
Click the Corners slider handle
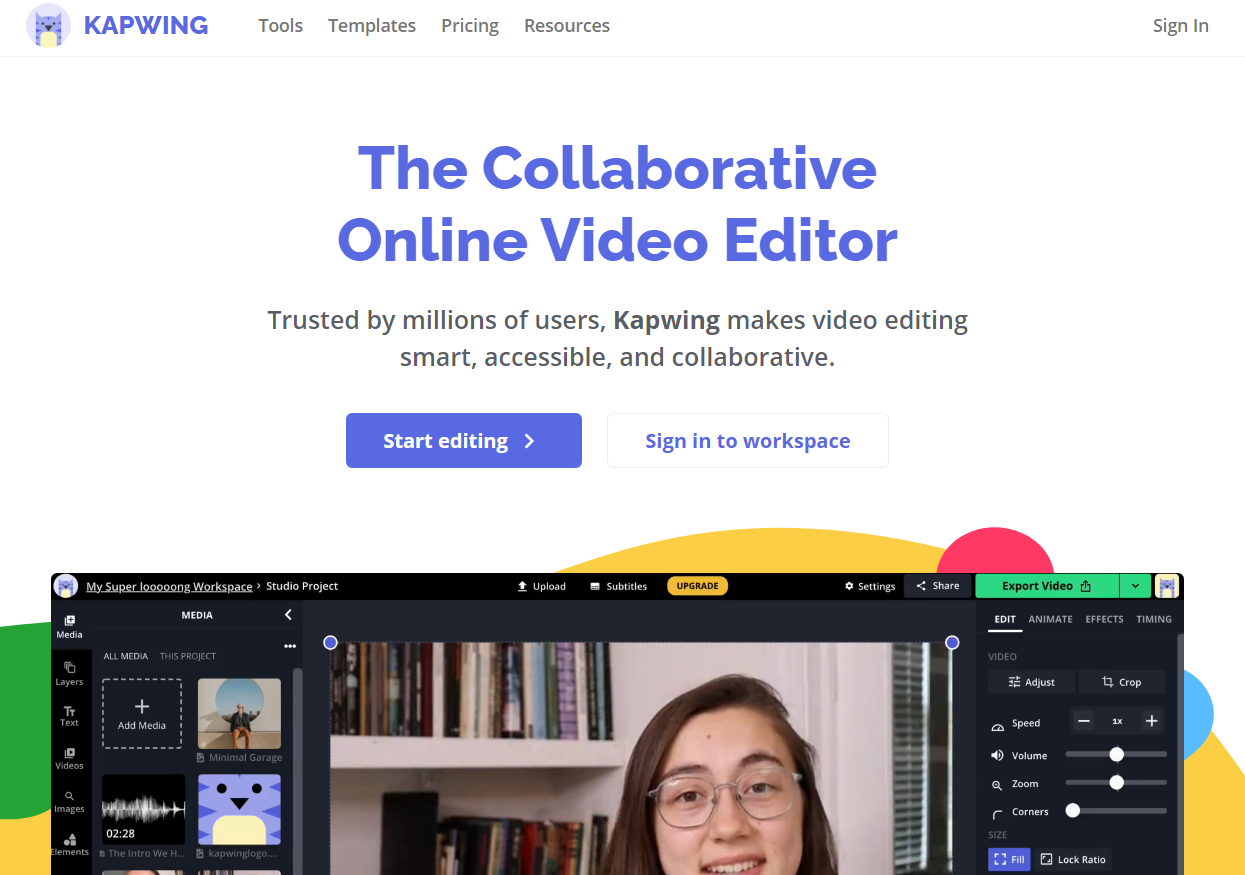pyautogui.click(x=1073, y=811)
